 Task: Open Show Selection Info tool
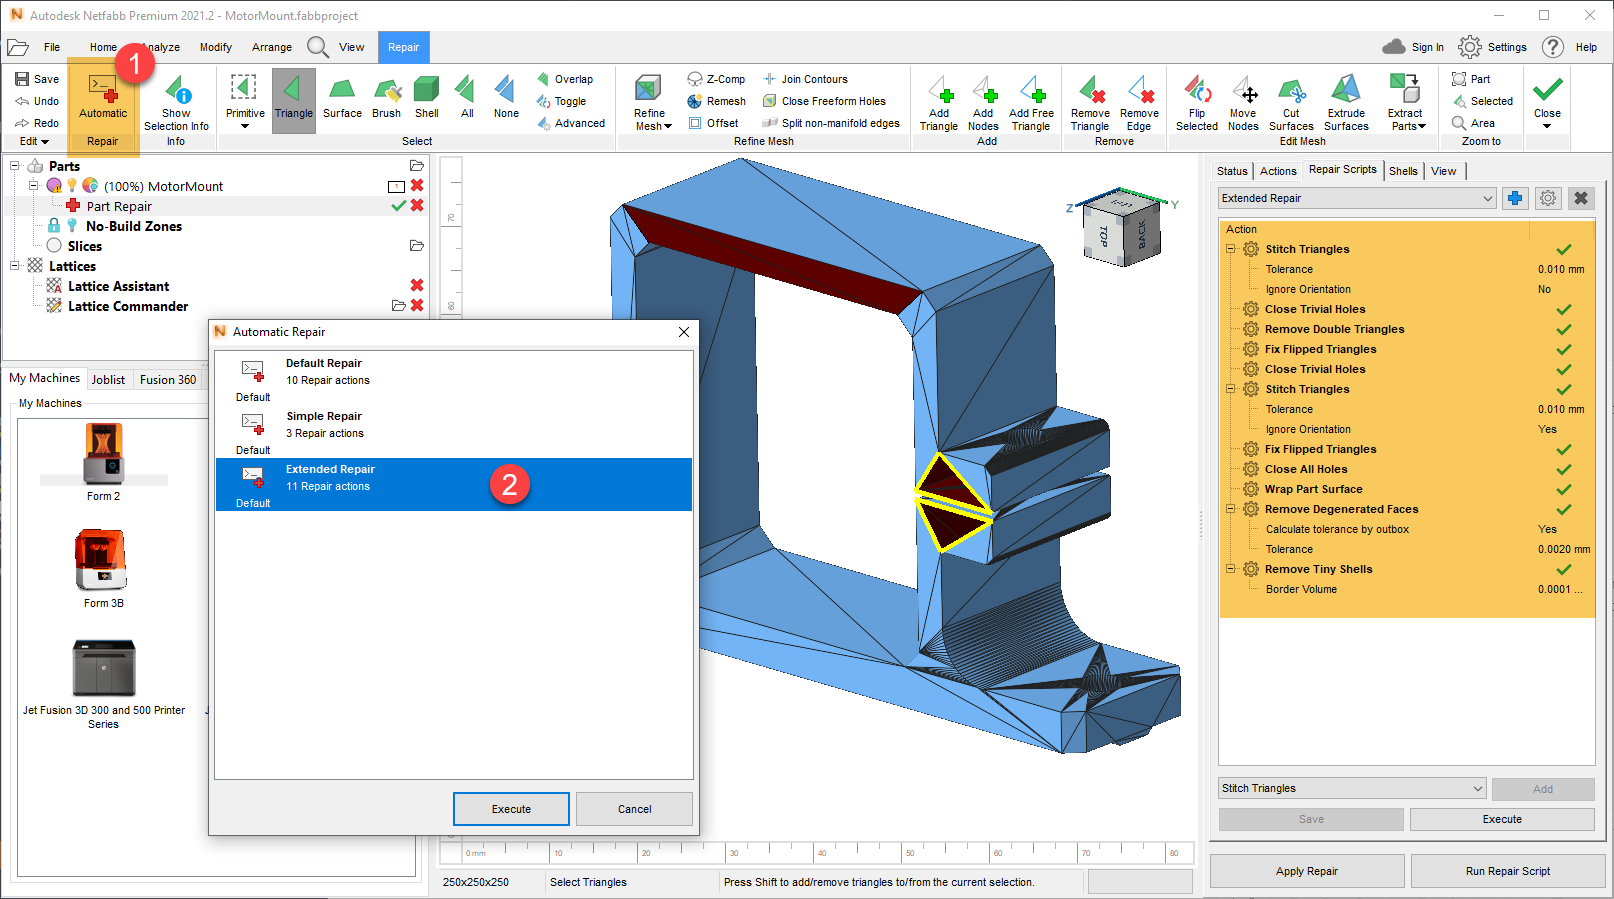pyautogui.click(x=177, y=102)
